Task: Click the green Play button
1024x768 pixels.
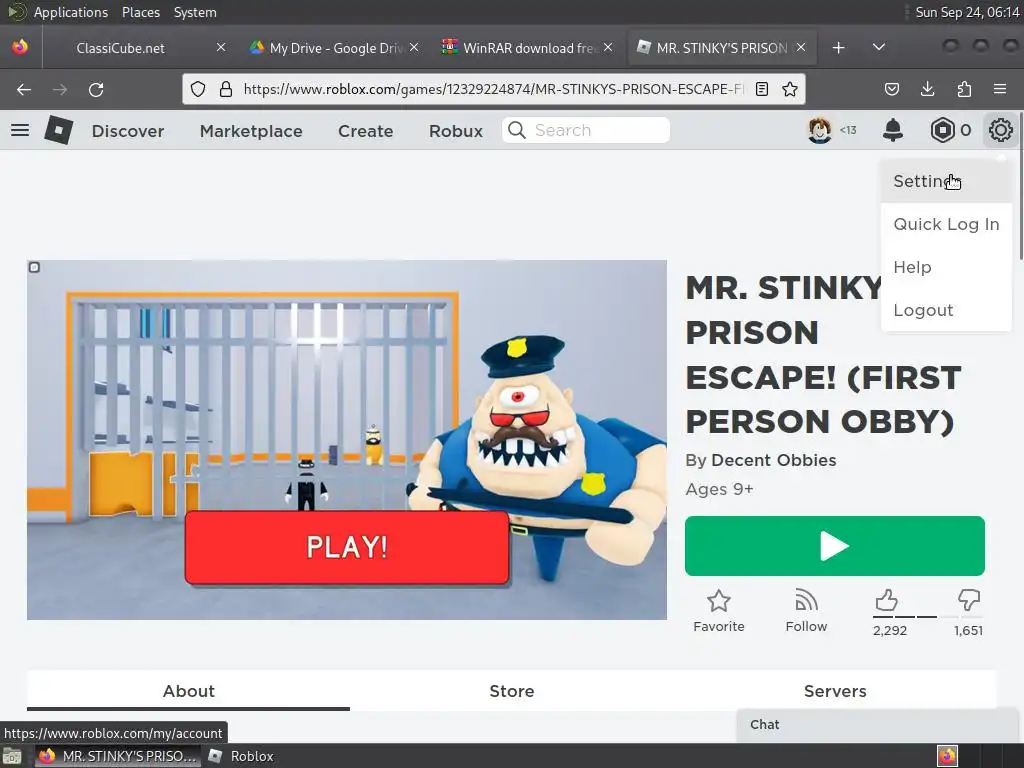Action: [x=835, y=546]
